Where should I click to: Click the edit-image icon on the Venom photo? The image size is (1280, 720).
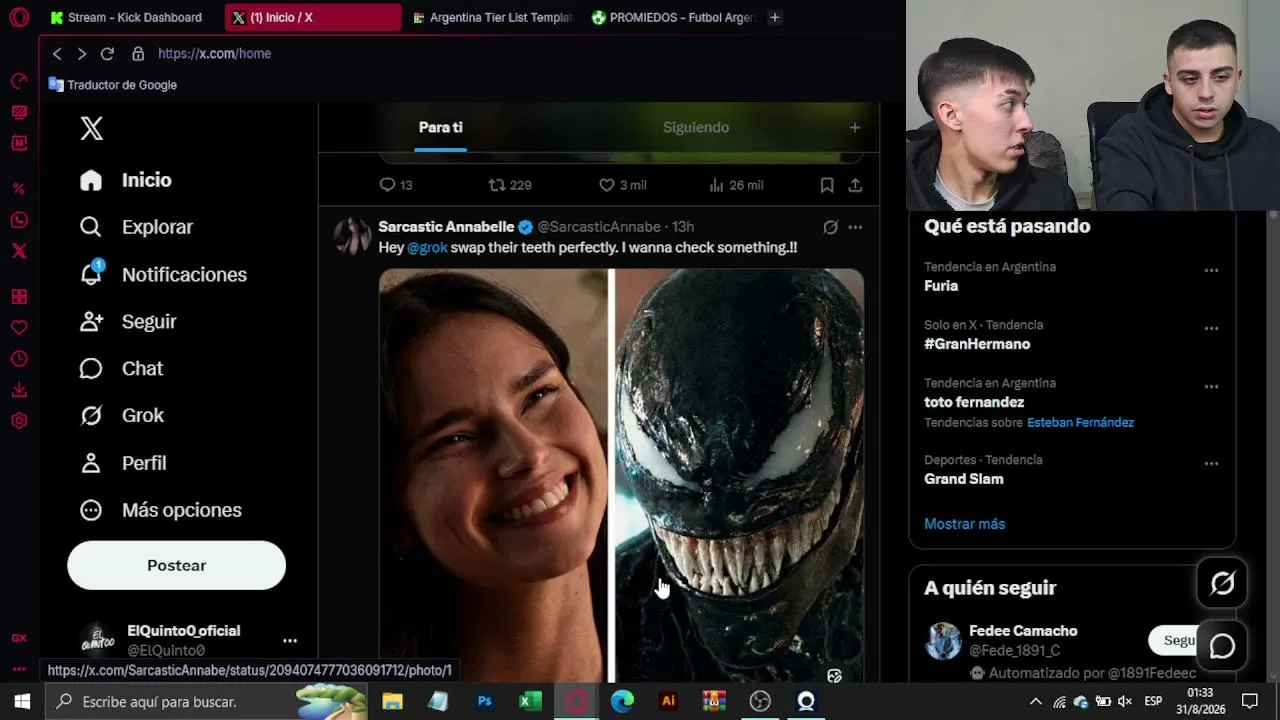[834, 676]
